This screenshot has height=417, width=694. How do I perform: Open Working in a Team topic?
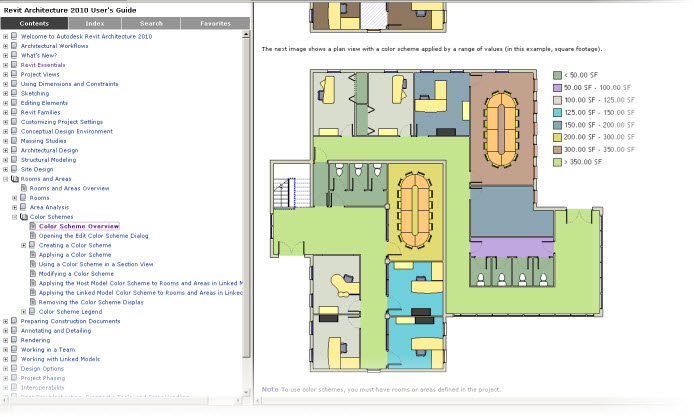coord(48,350)
